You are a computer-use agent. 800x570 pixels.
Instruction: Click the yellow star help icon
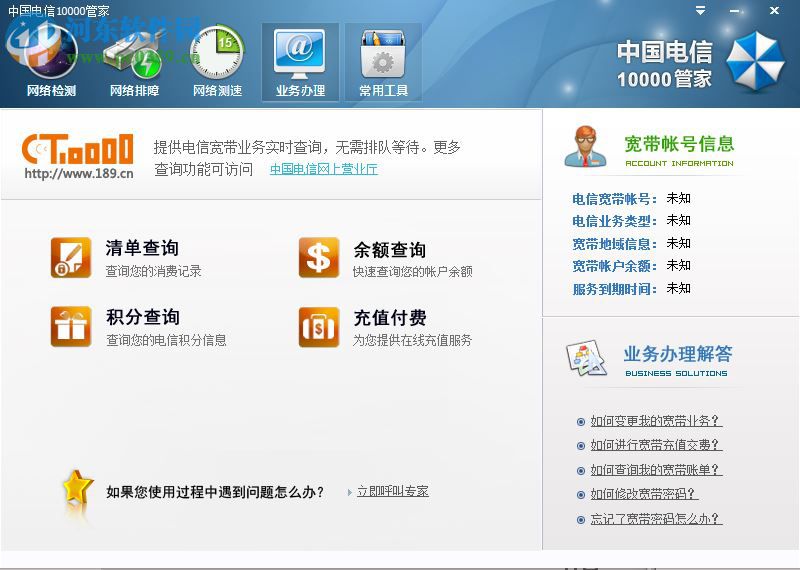point(78,488)
